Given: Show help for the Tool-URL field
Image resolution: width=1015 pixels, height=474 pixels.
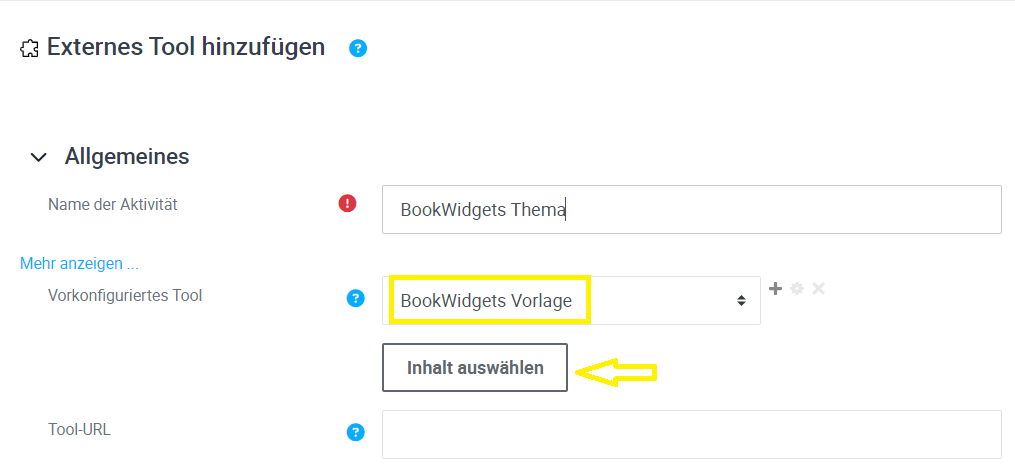Looking at the screenshot, I should tap(355, 432).
